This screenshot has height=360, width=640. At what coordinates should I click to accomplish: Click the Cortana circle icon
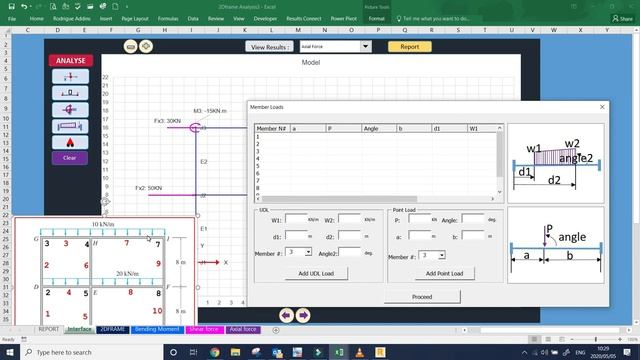pos(173,352)
